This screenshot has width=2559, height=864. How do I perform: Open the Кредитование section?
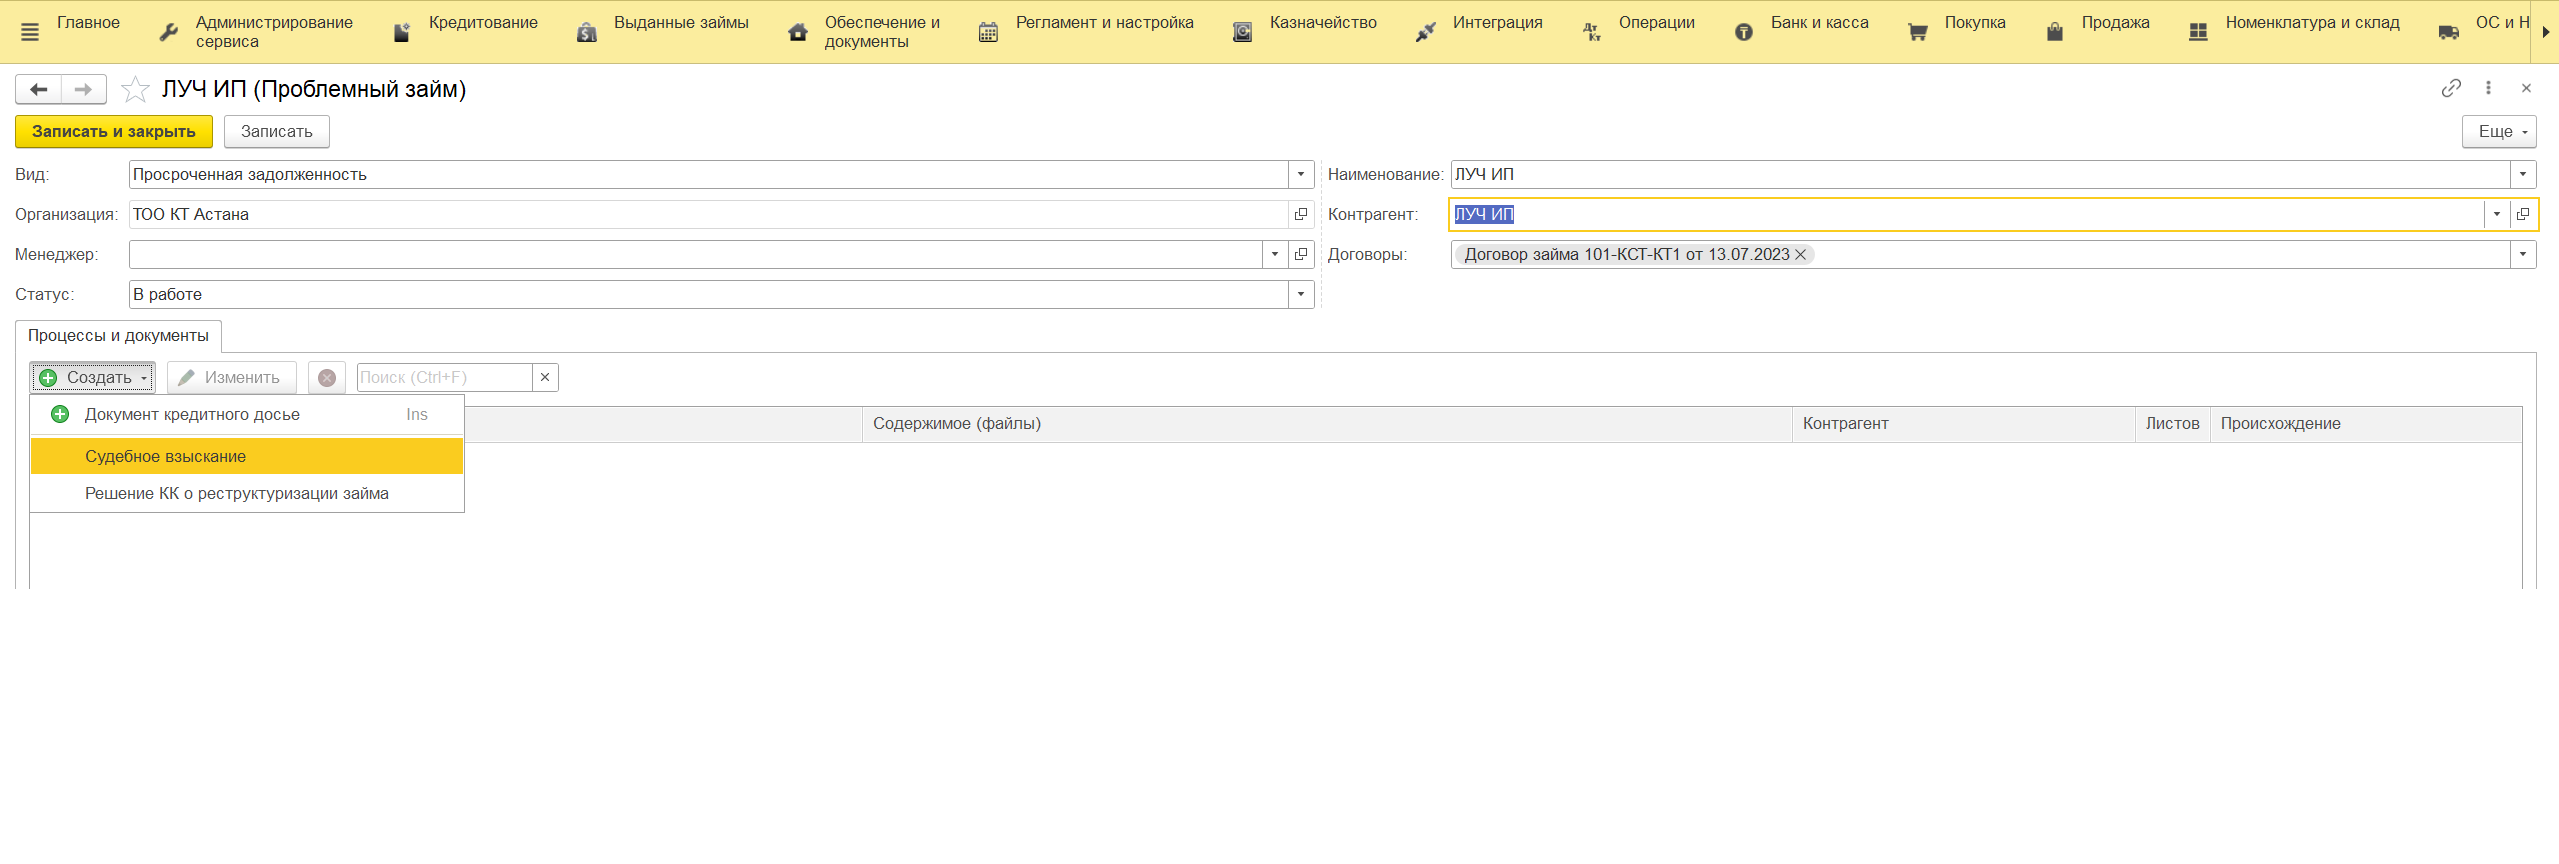(x=465, y=32)
